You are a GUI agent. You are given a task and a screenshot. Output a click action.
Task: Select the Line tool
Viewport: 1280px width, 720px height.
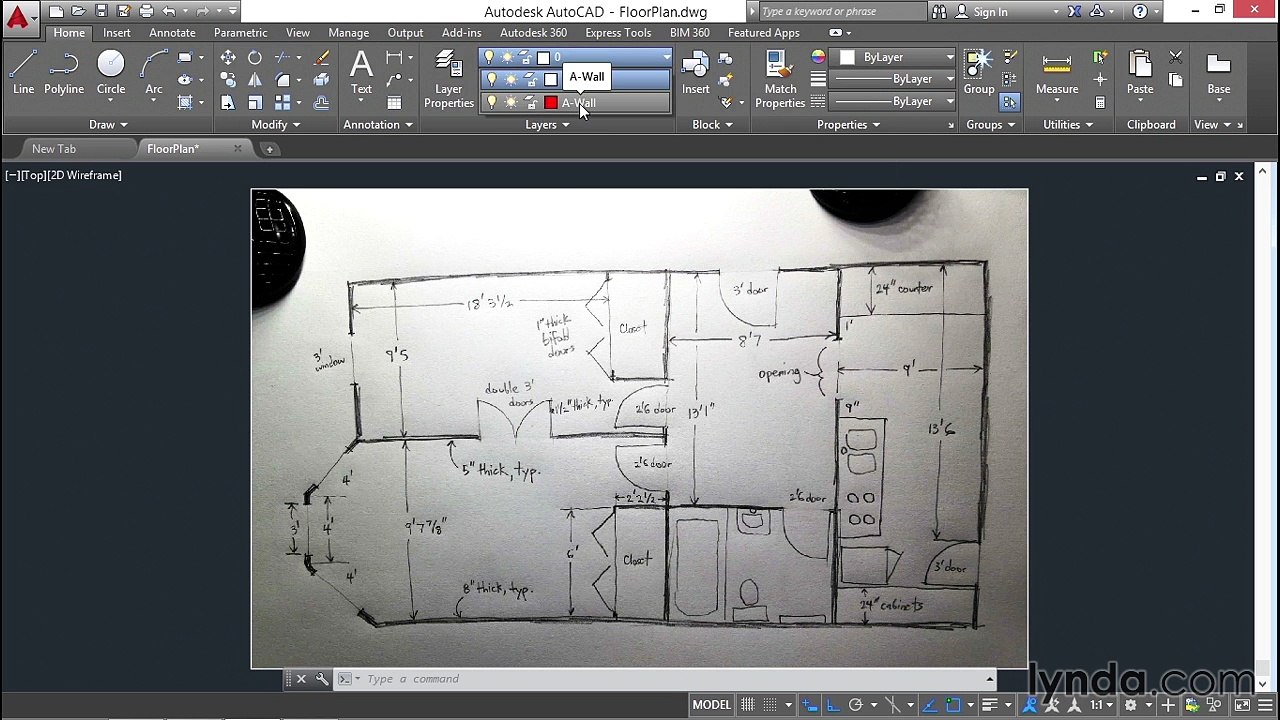pos(24,73)
